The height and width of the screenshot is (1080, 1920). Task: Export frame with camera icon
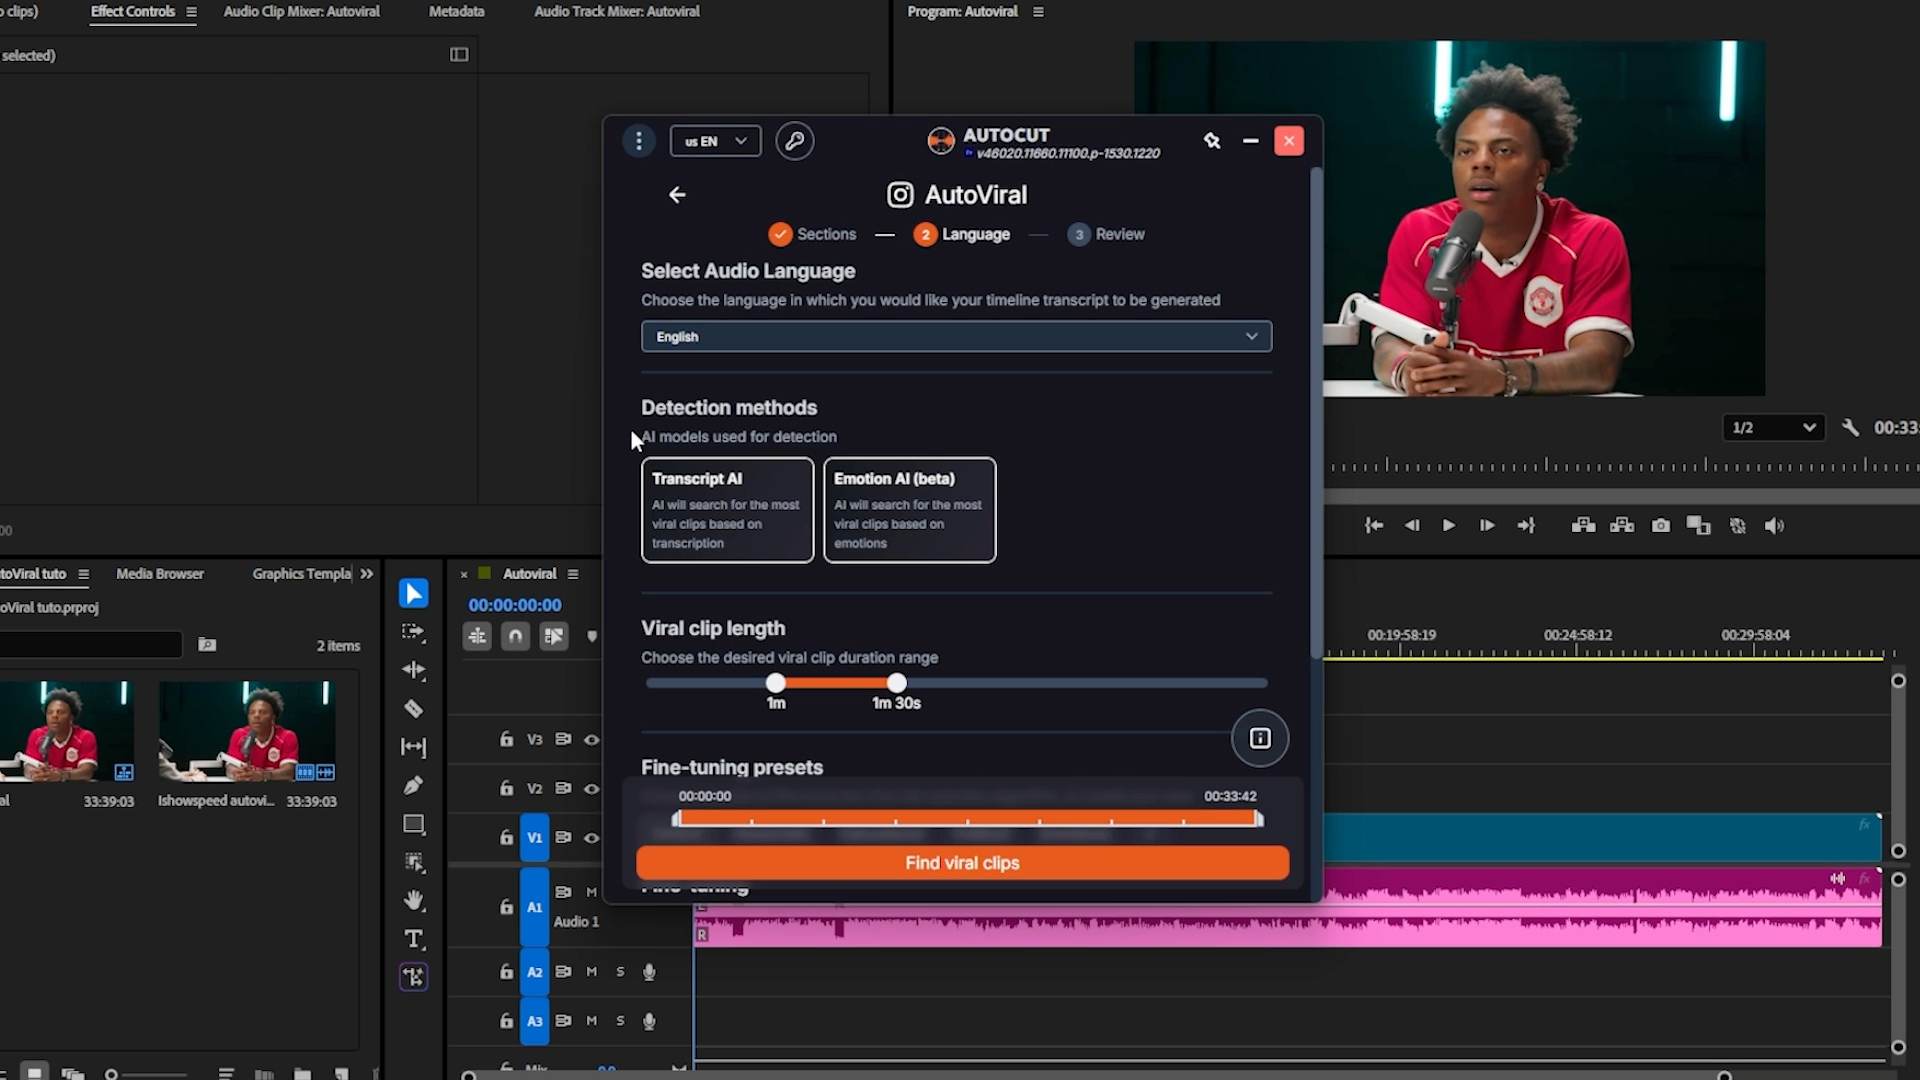point(1661,526)
